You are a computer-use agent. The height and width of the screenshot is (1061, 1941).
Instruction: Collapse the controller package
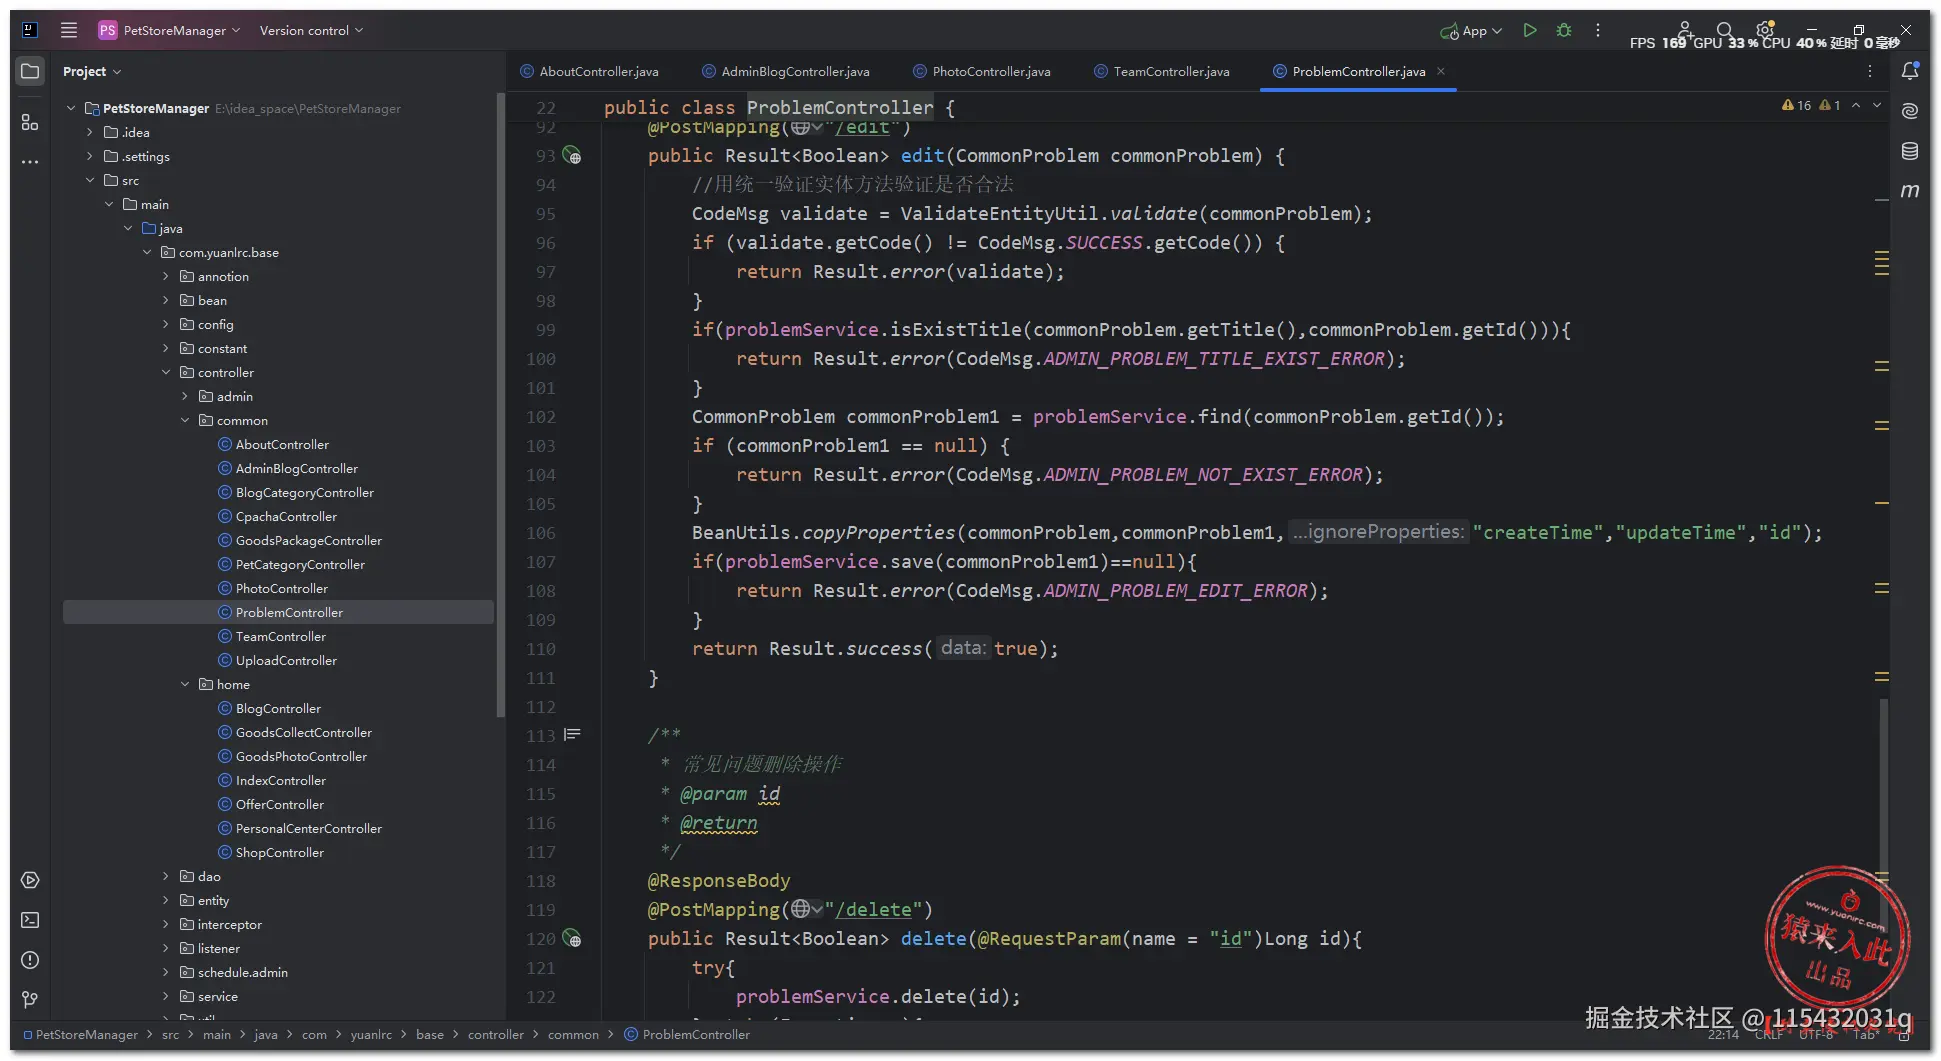click(166, 372)
